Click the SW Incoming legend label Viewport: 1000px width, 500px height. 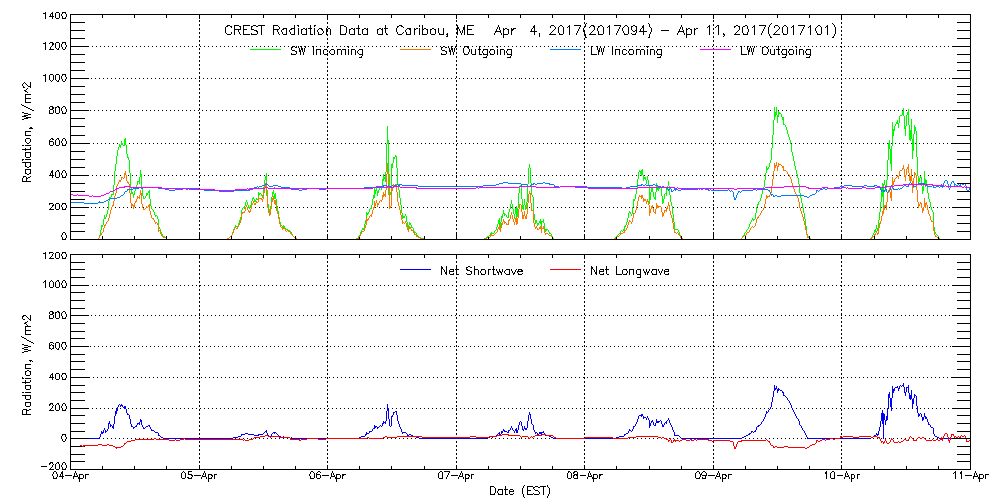[x=321, y=51]
